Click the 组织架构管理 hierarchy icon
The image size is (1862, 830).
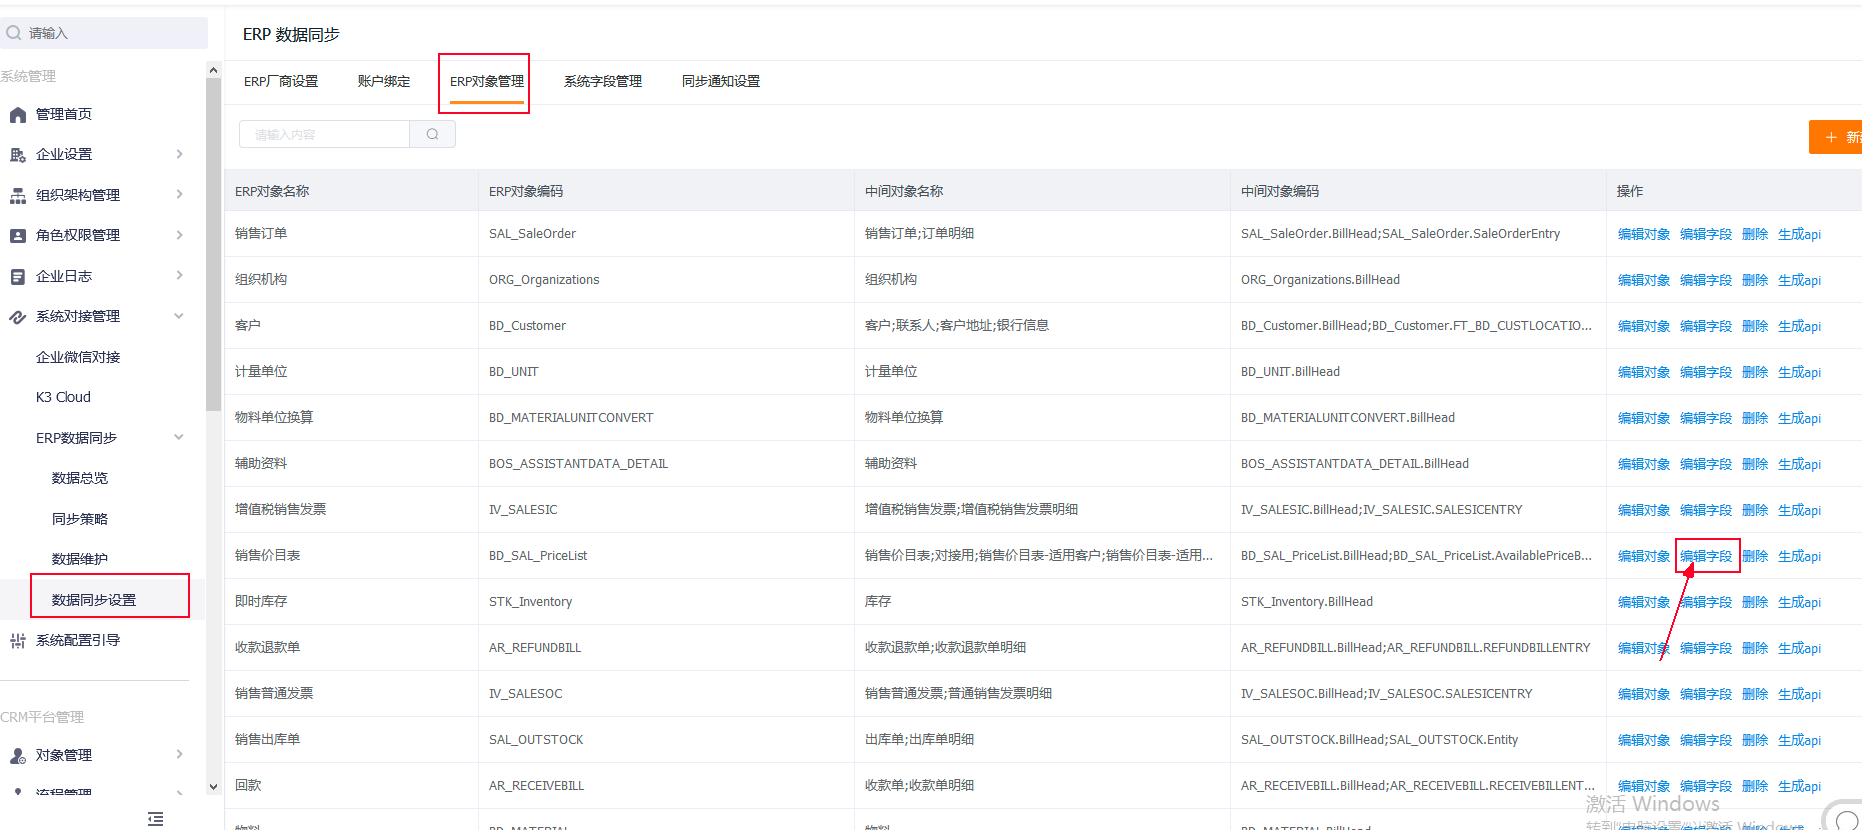tap(17, 196)
